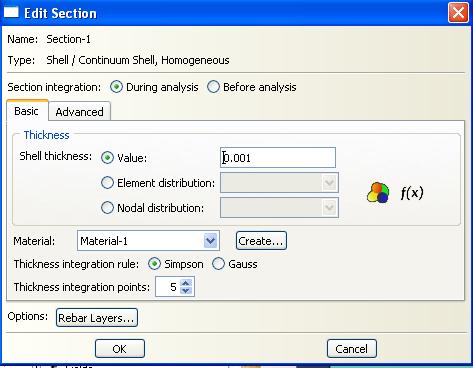Cancel the section edit
Viewport: 473px width, 368px height.
352,349
